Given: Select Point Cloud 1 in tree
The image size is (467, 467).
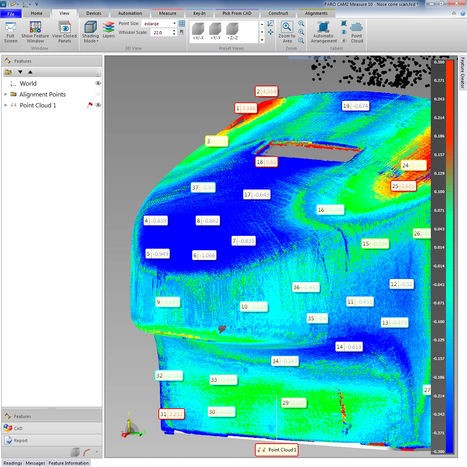Looking at the screenshot, I should point(38,105).
